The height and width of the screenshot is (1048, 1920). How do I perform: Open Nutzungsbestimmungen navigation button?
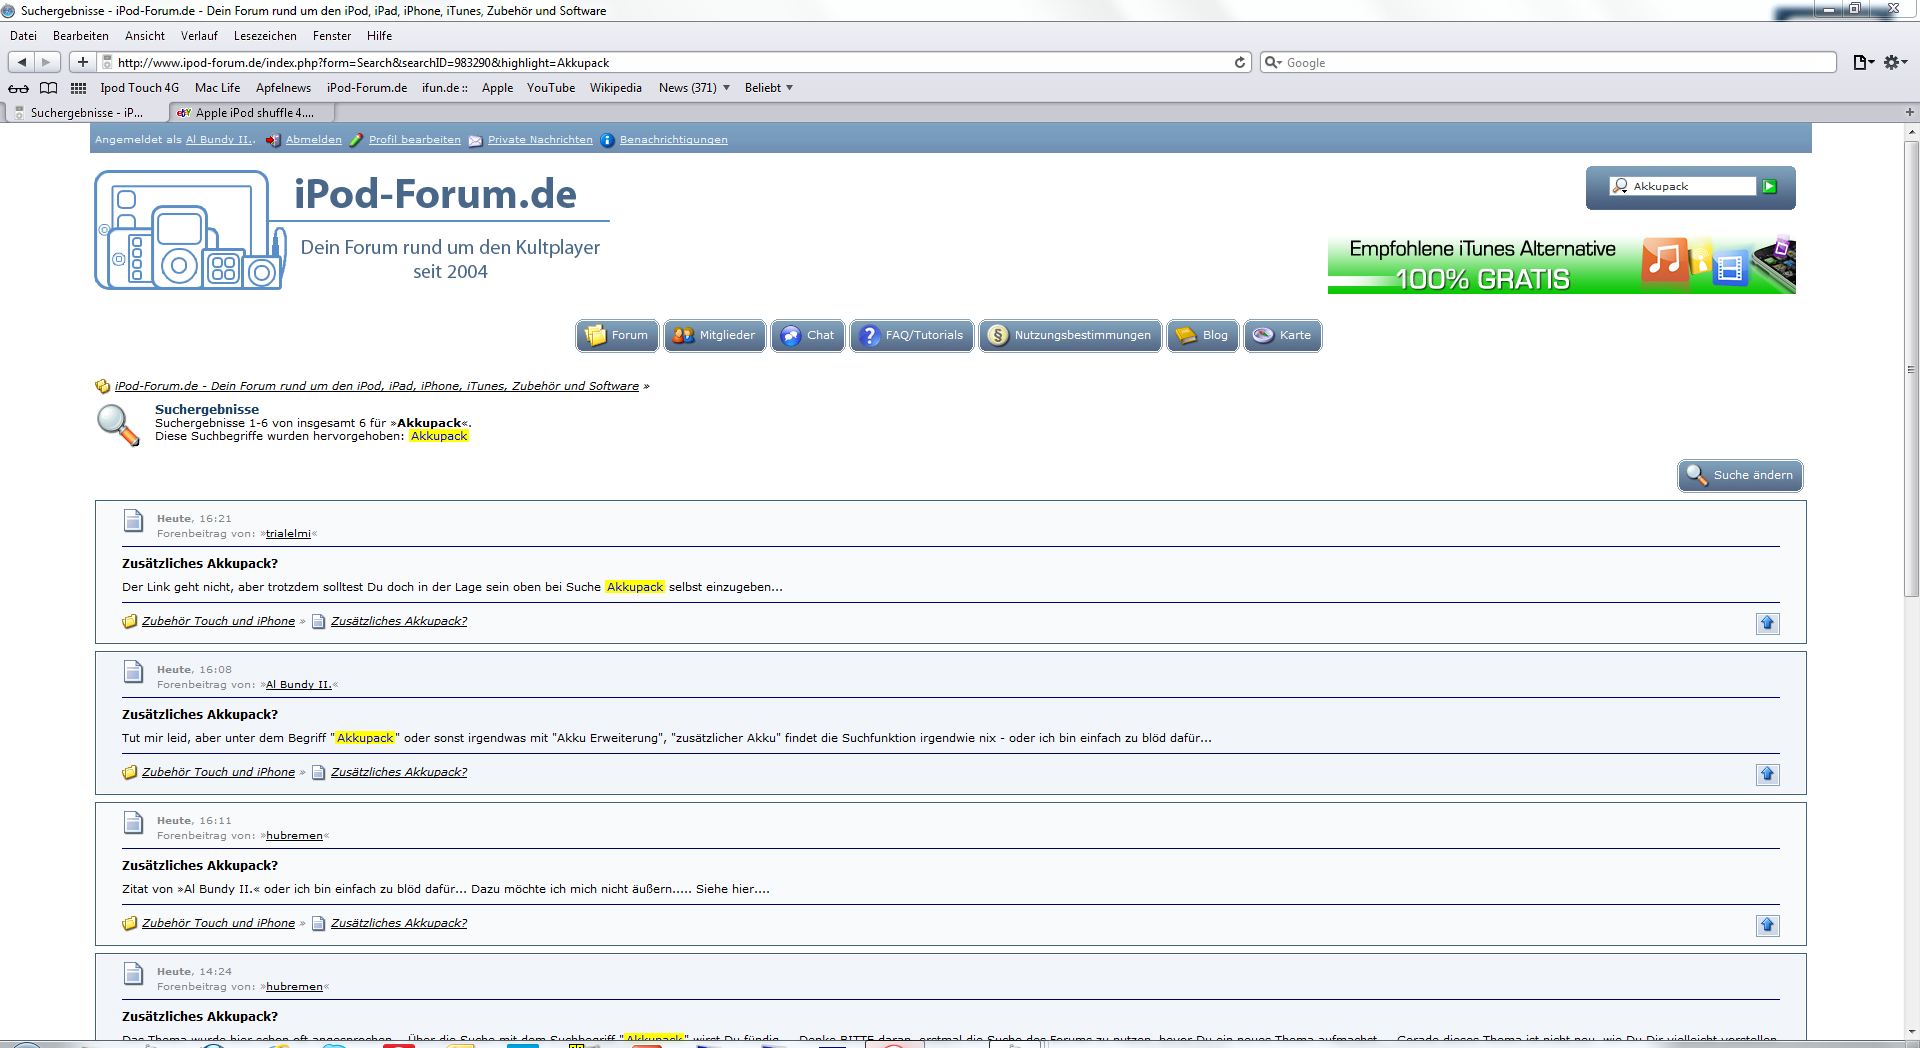tap(1070, 335)
